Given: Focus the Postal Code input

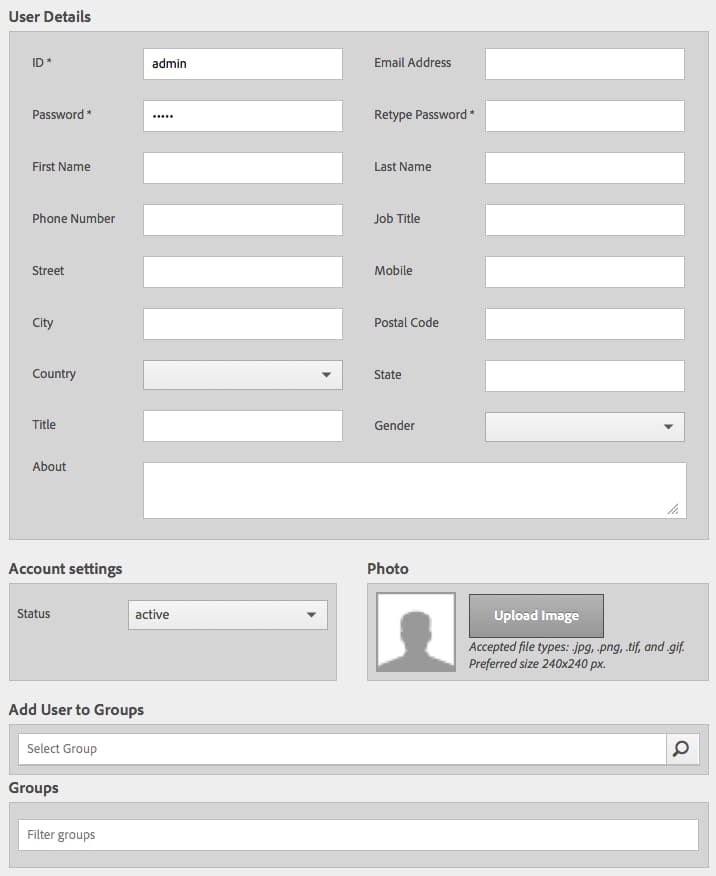Looking at the screenshot, I should point(584,323).
